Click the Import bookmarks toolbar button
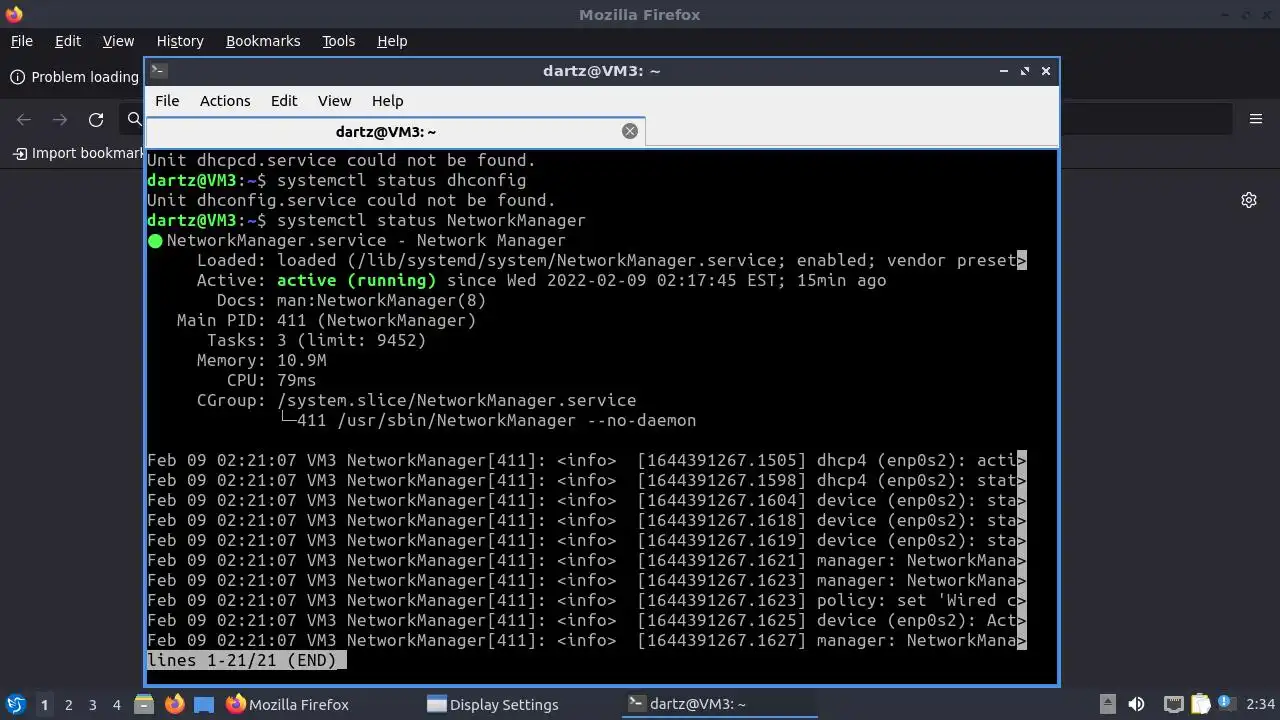The image size is (1280, 720). (x=79, y=153)
